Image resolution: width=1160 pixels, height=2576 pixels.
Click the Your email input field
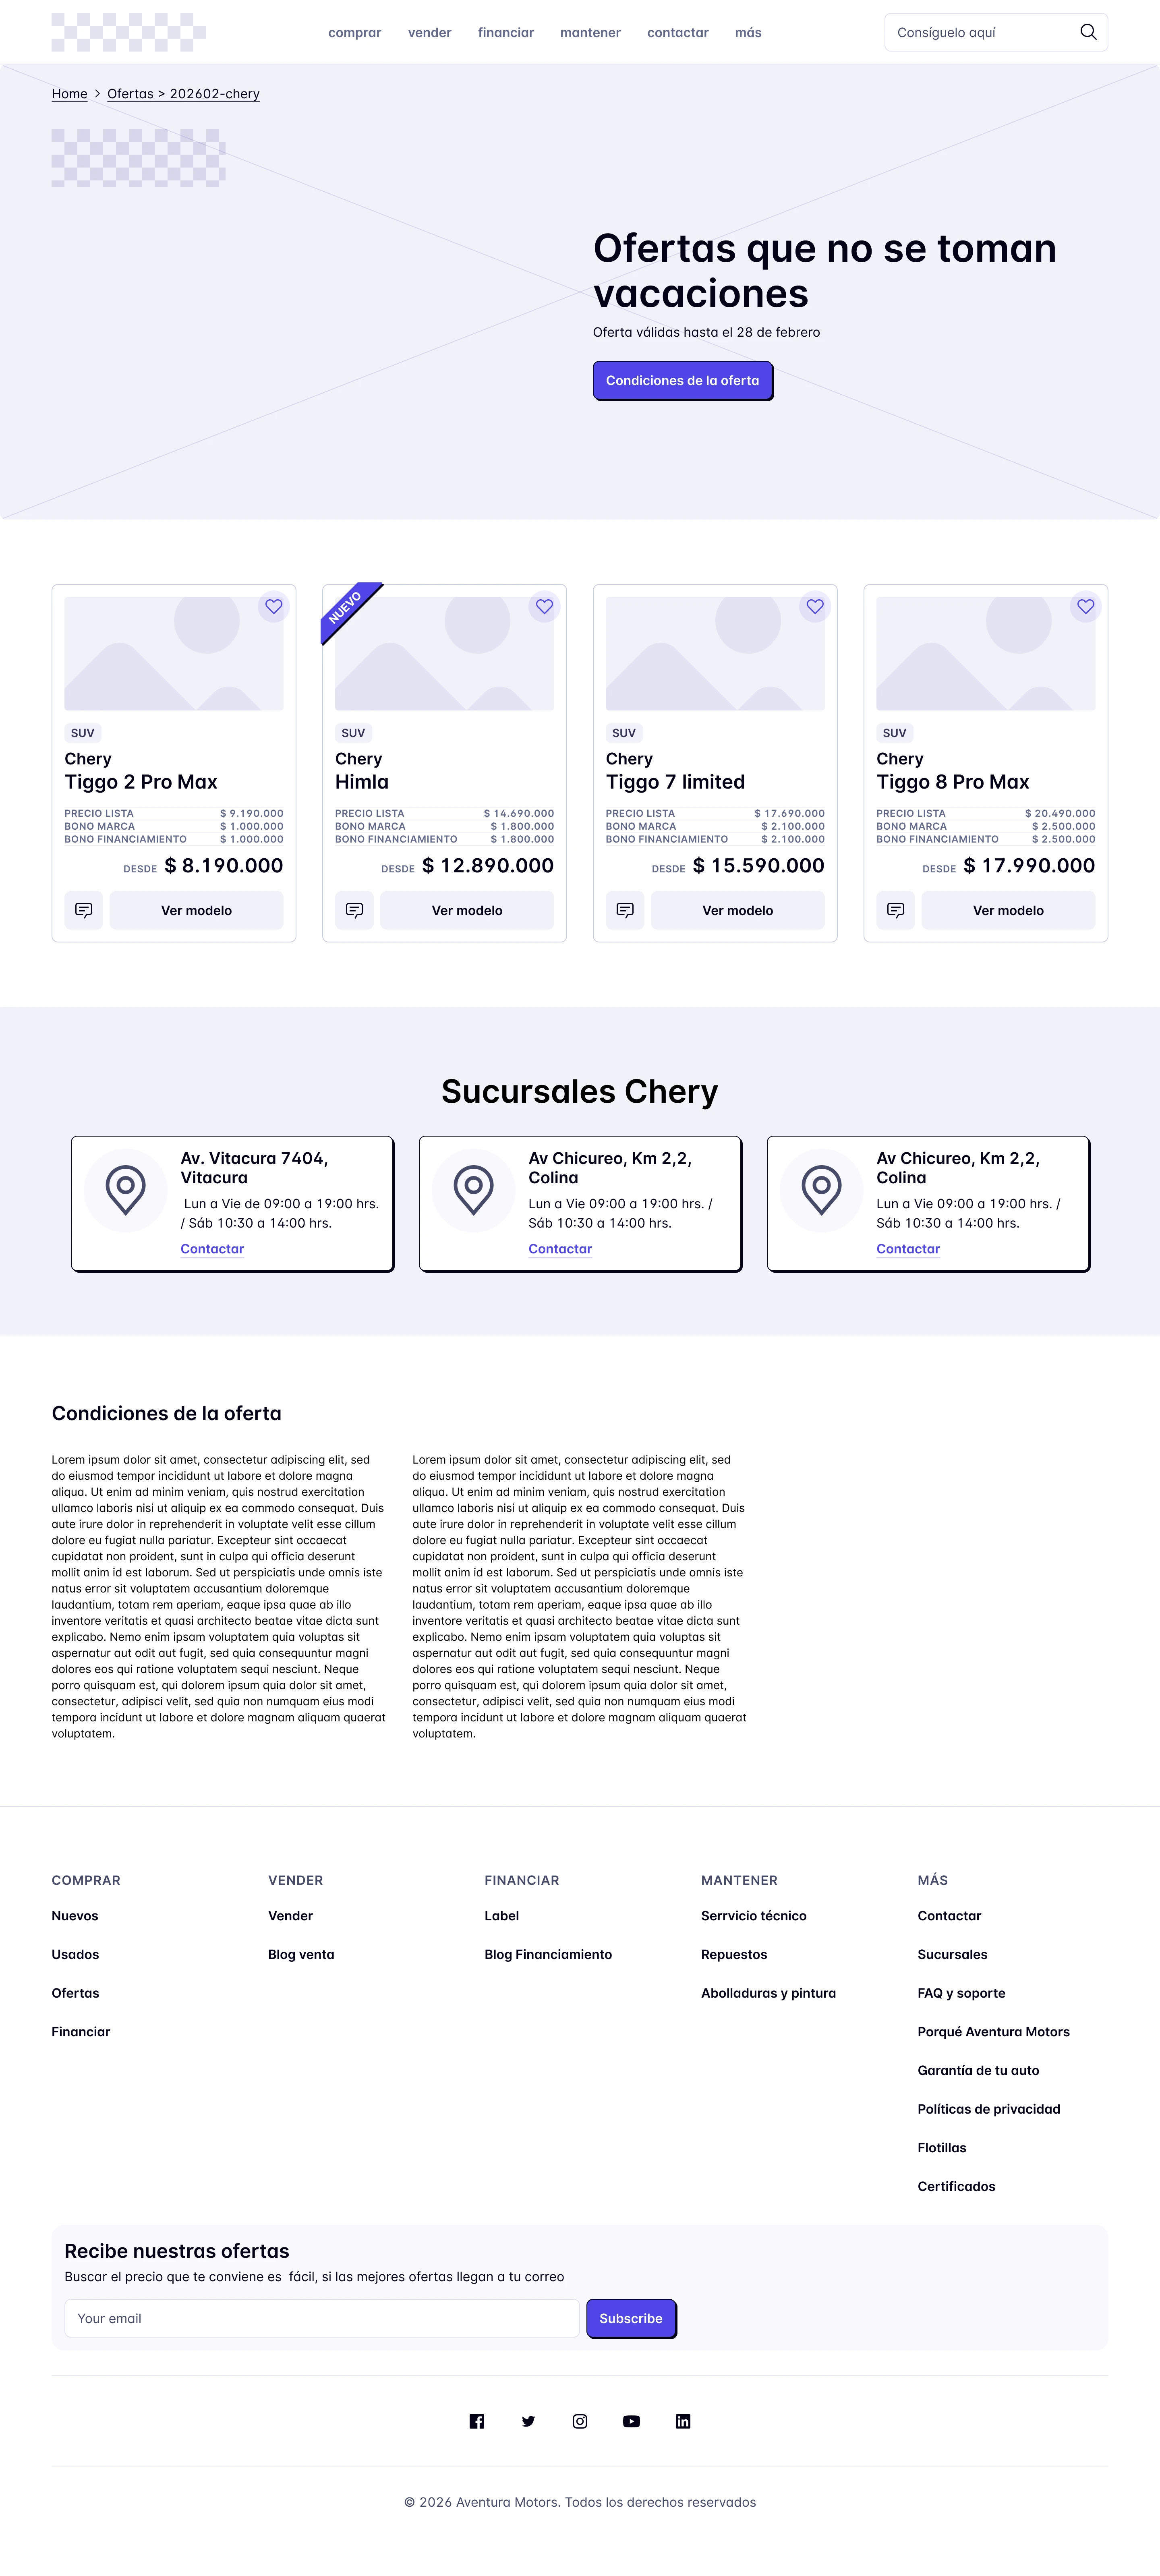(322, 2318)
